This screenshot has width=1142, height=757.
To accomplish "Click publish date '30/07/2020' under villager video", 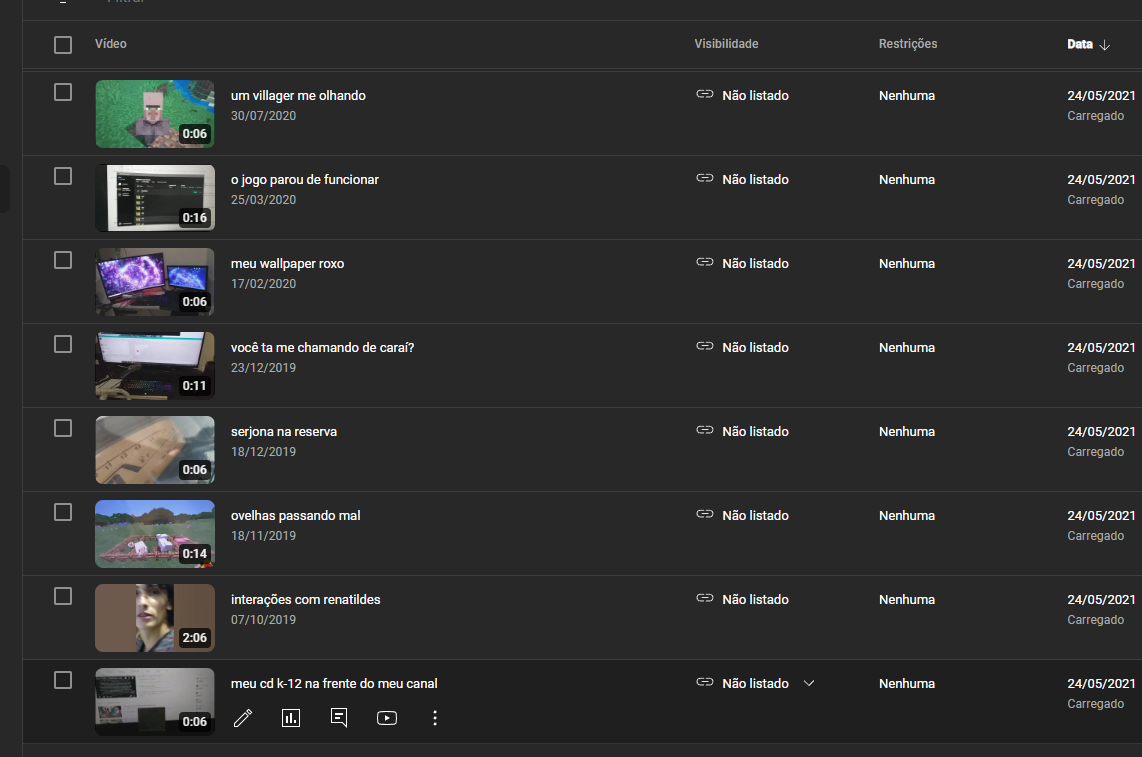I will (x=264, y=116).
